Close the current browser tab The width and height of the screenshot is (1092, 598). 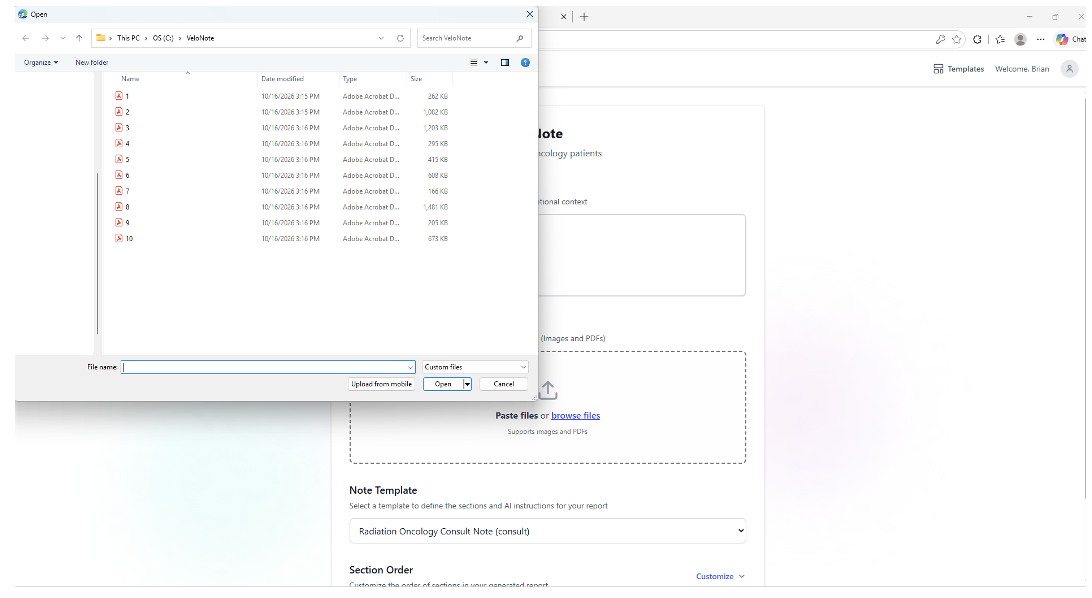563,17
